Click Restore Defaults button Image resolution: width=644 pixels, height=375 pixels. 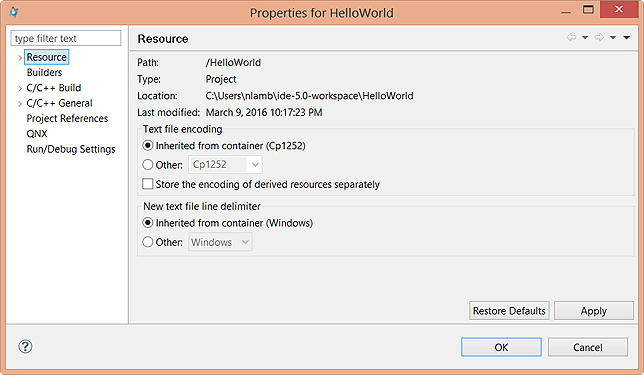[x=509, y=311]
